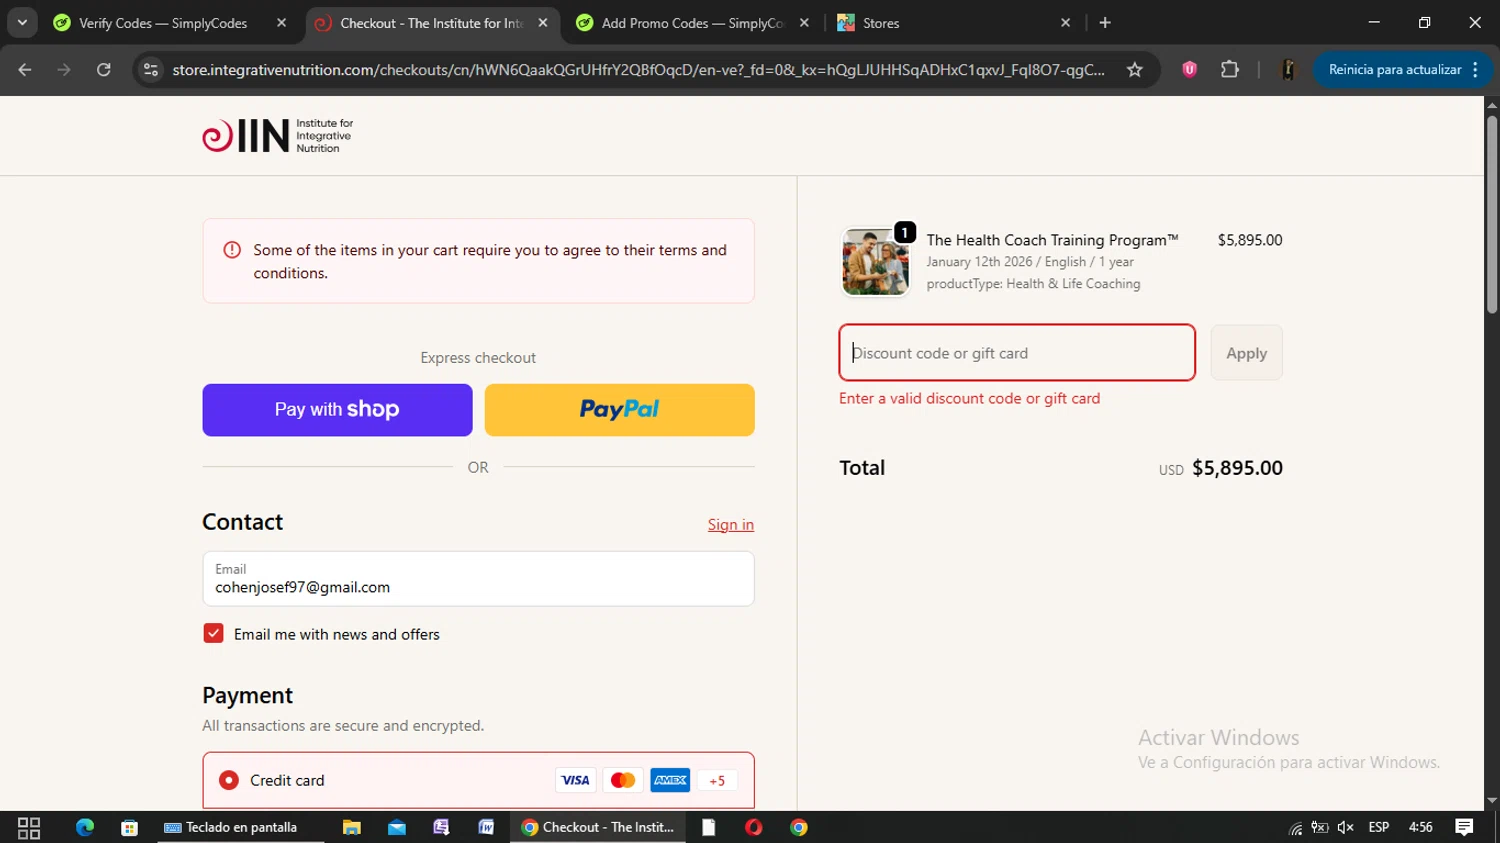Focus the Discount code or gift card field
This screenshot has width=1500, height=843.
point(1017,353)
